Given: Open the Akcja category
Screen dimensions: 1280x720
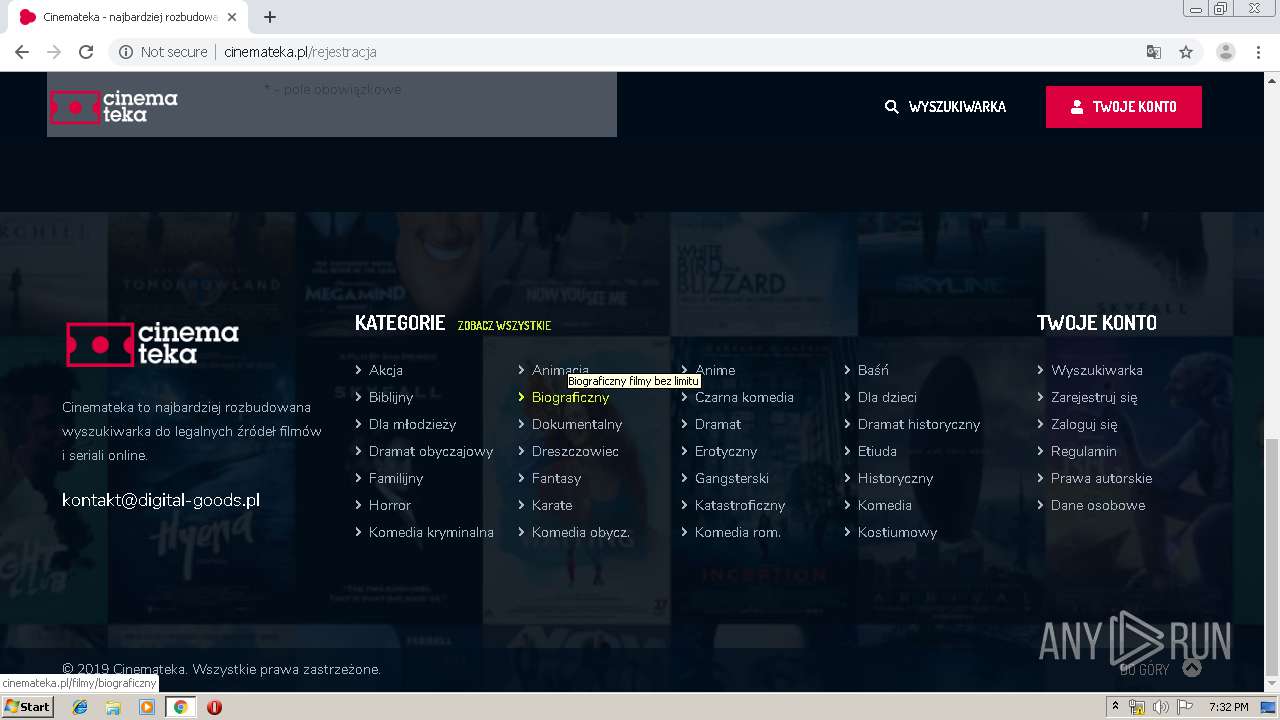Looking at the screenshot, I should point(385,370).
